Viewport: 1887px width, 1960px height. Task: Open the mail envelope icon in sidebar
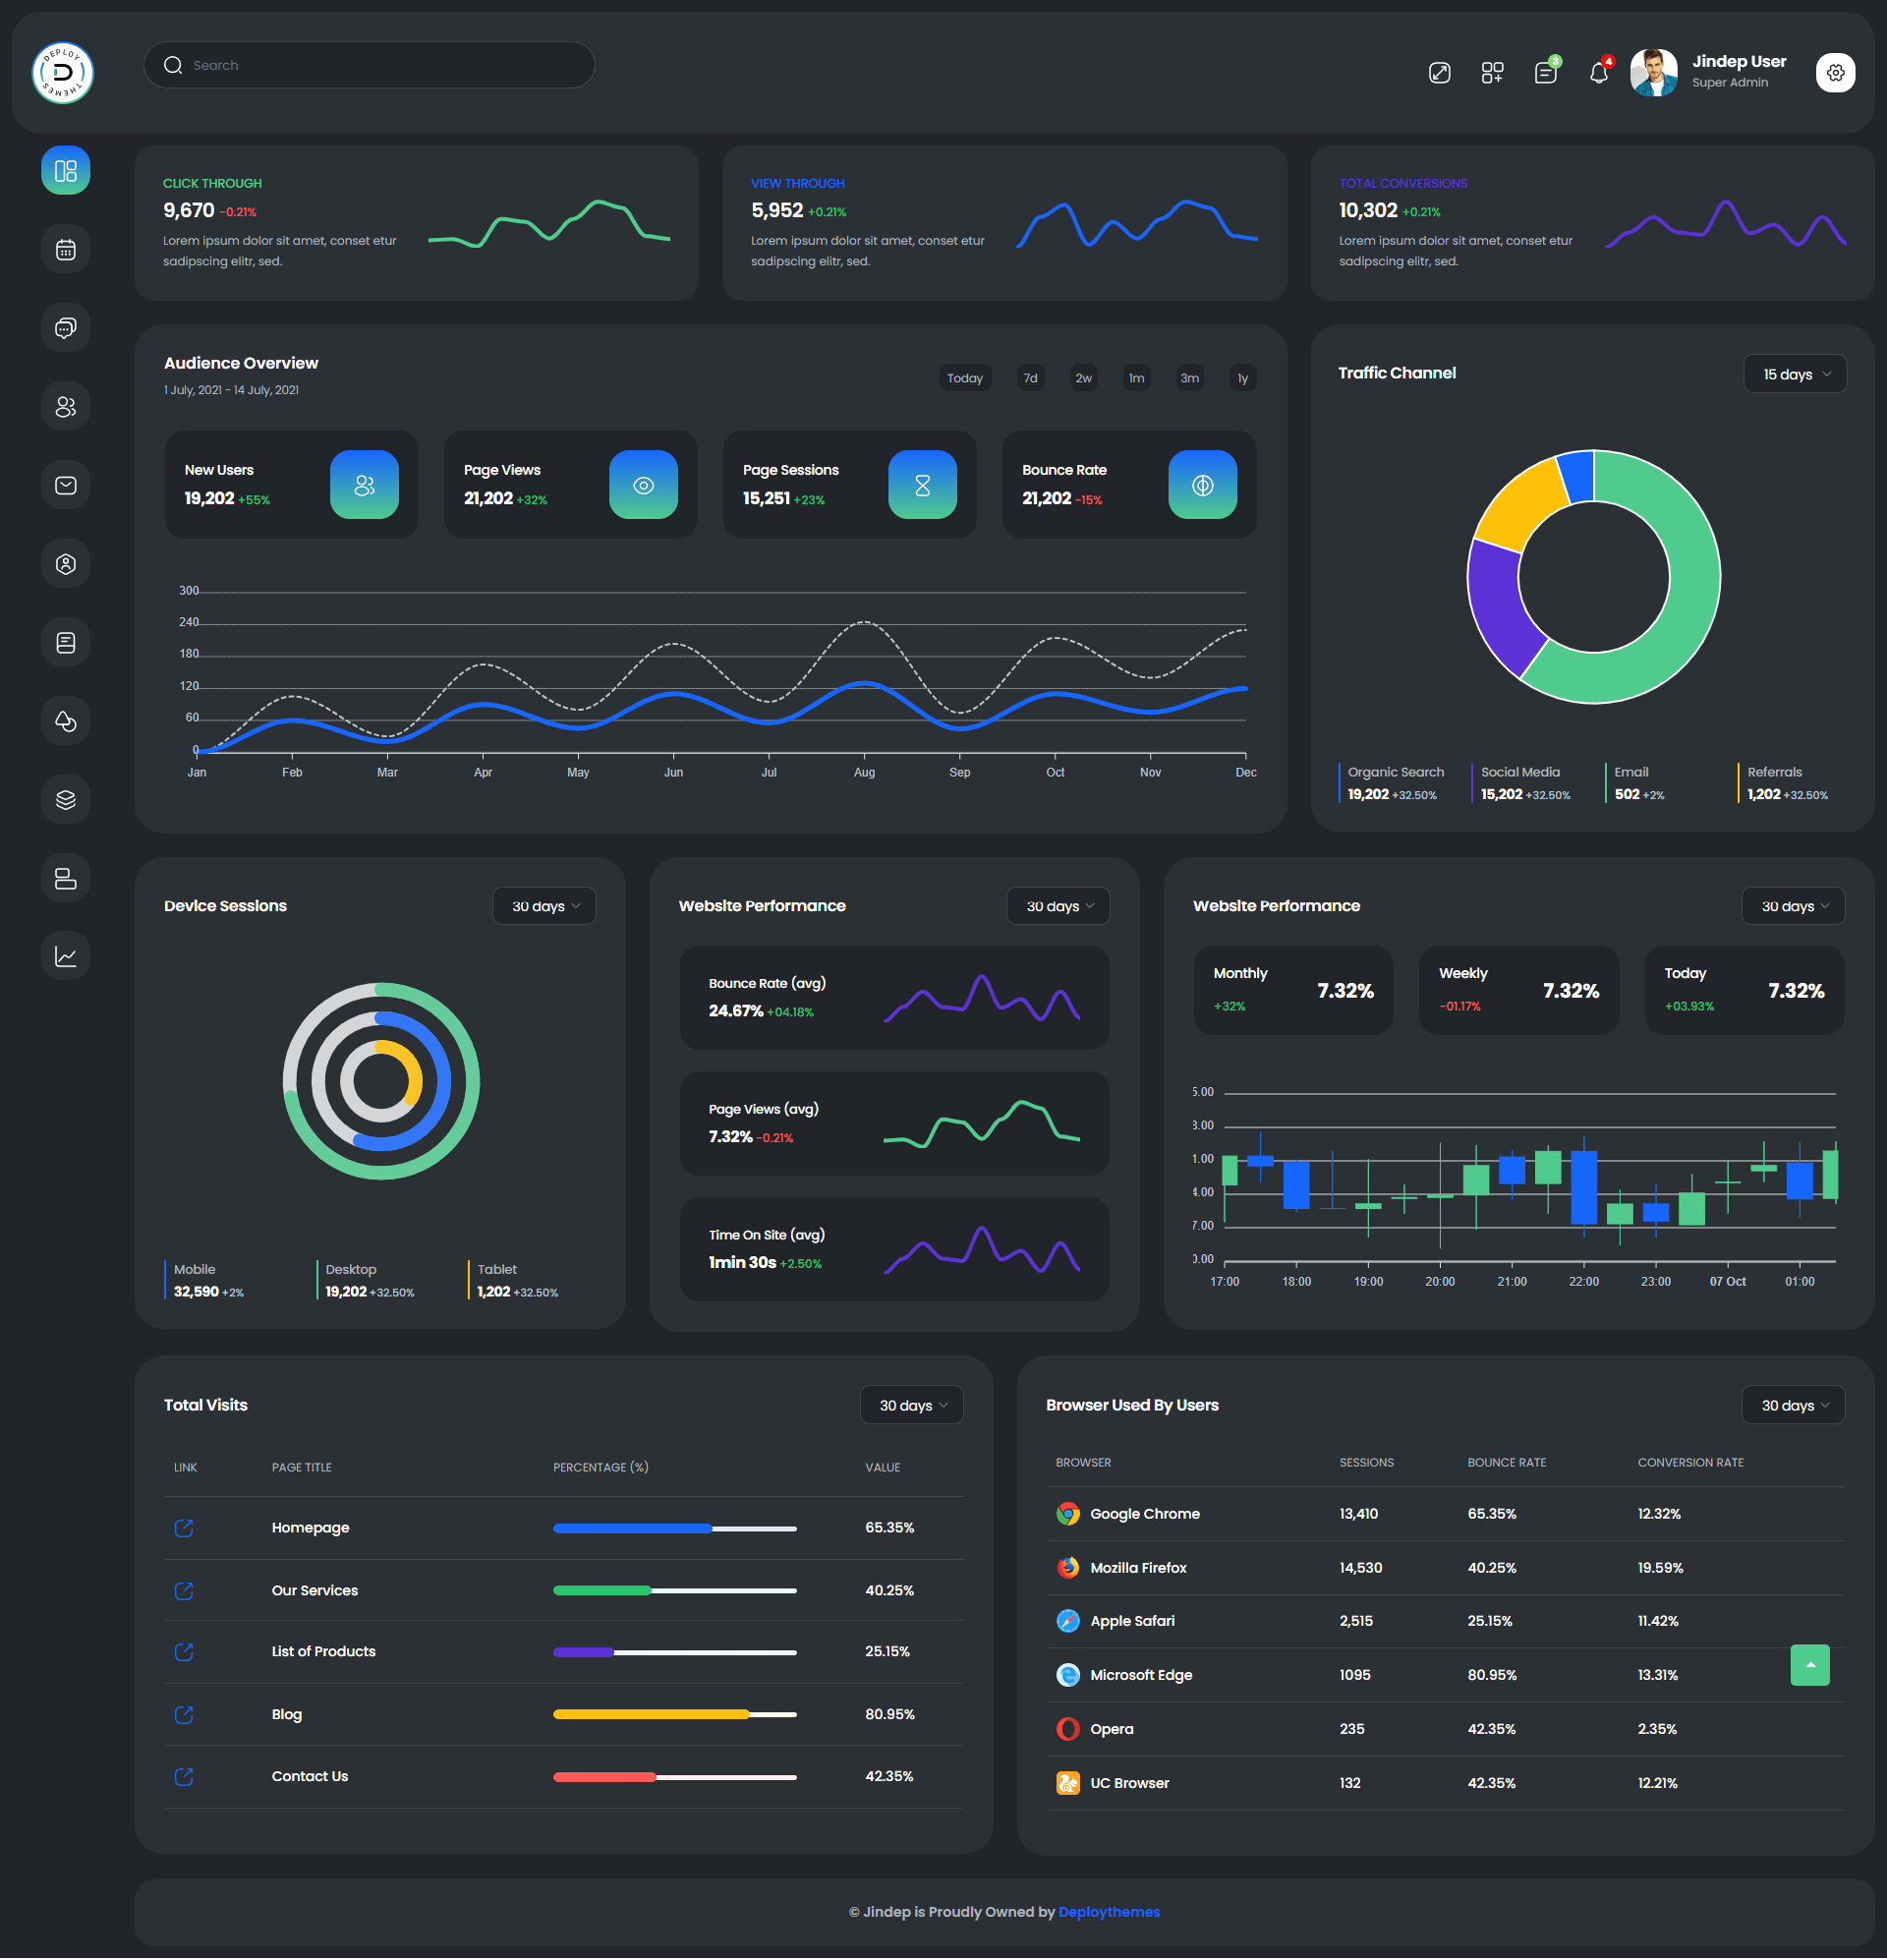(x=65, y=485)
